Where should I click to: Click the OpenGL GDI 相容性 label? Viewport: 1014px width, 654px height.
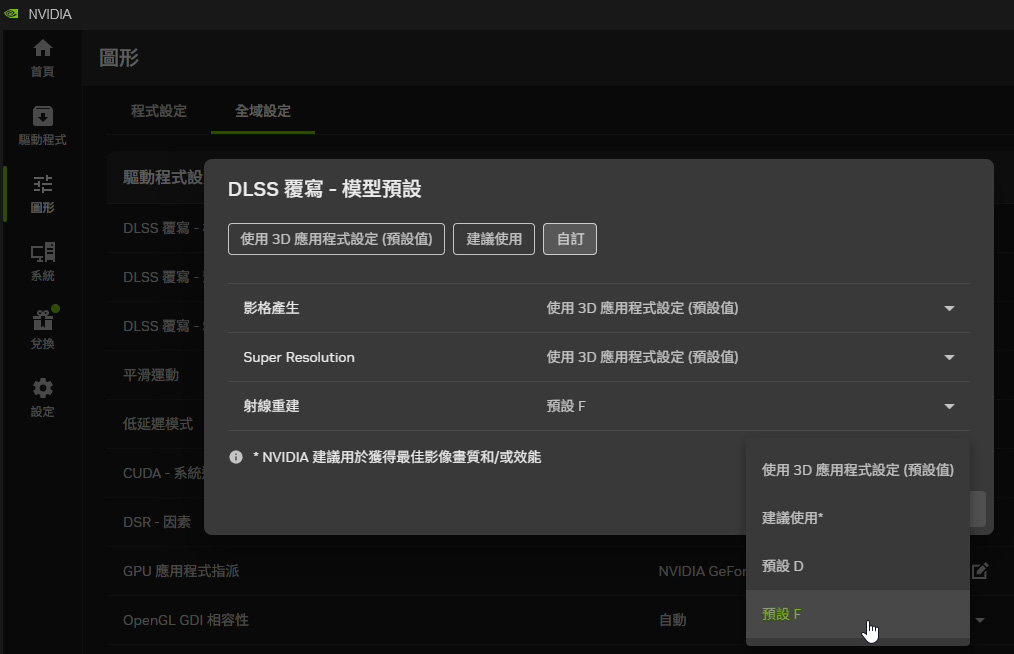(186, 620)
